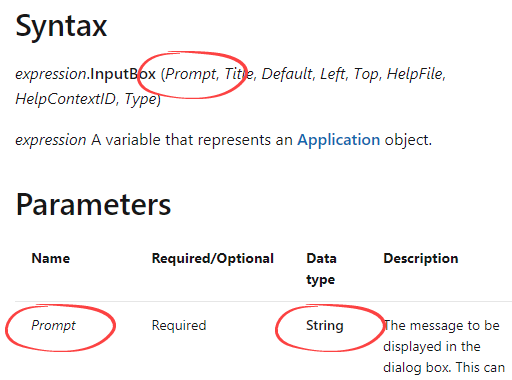Viewport: 512px width, 380px height.
Task: Select the Name column header
Action: (x=51, y=258)
